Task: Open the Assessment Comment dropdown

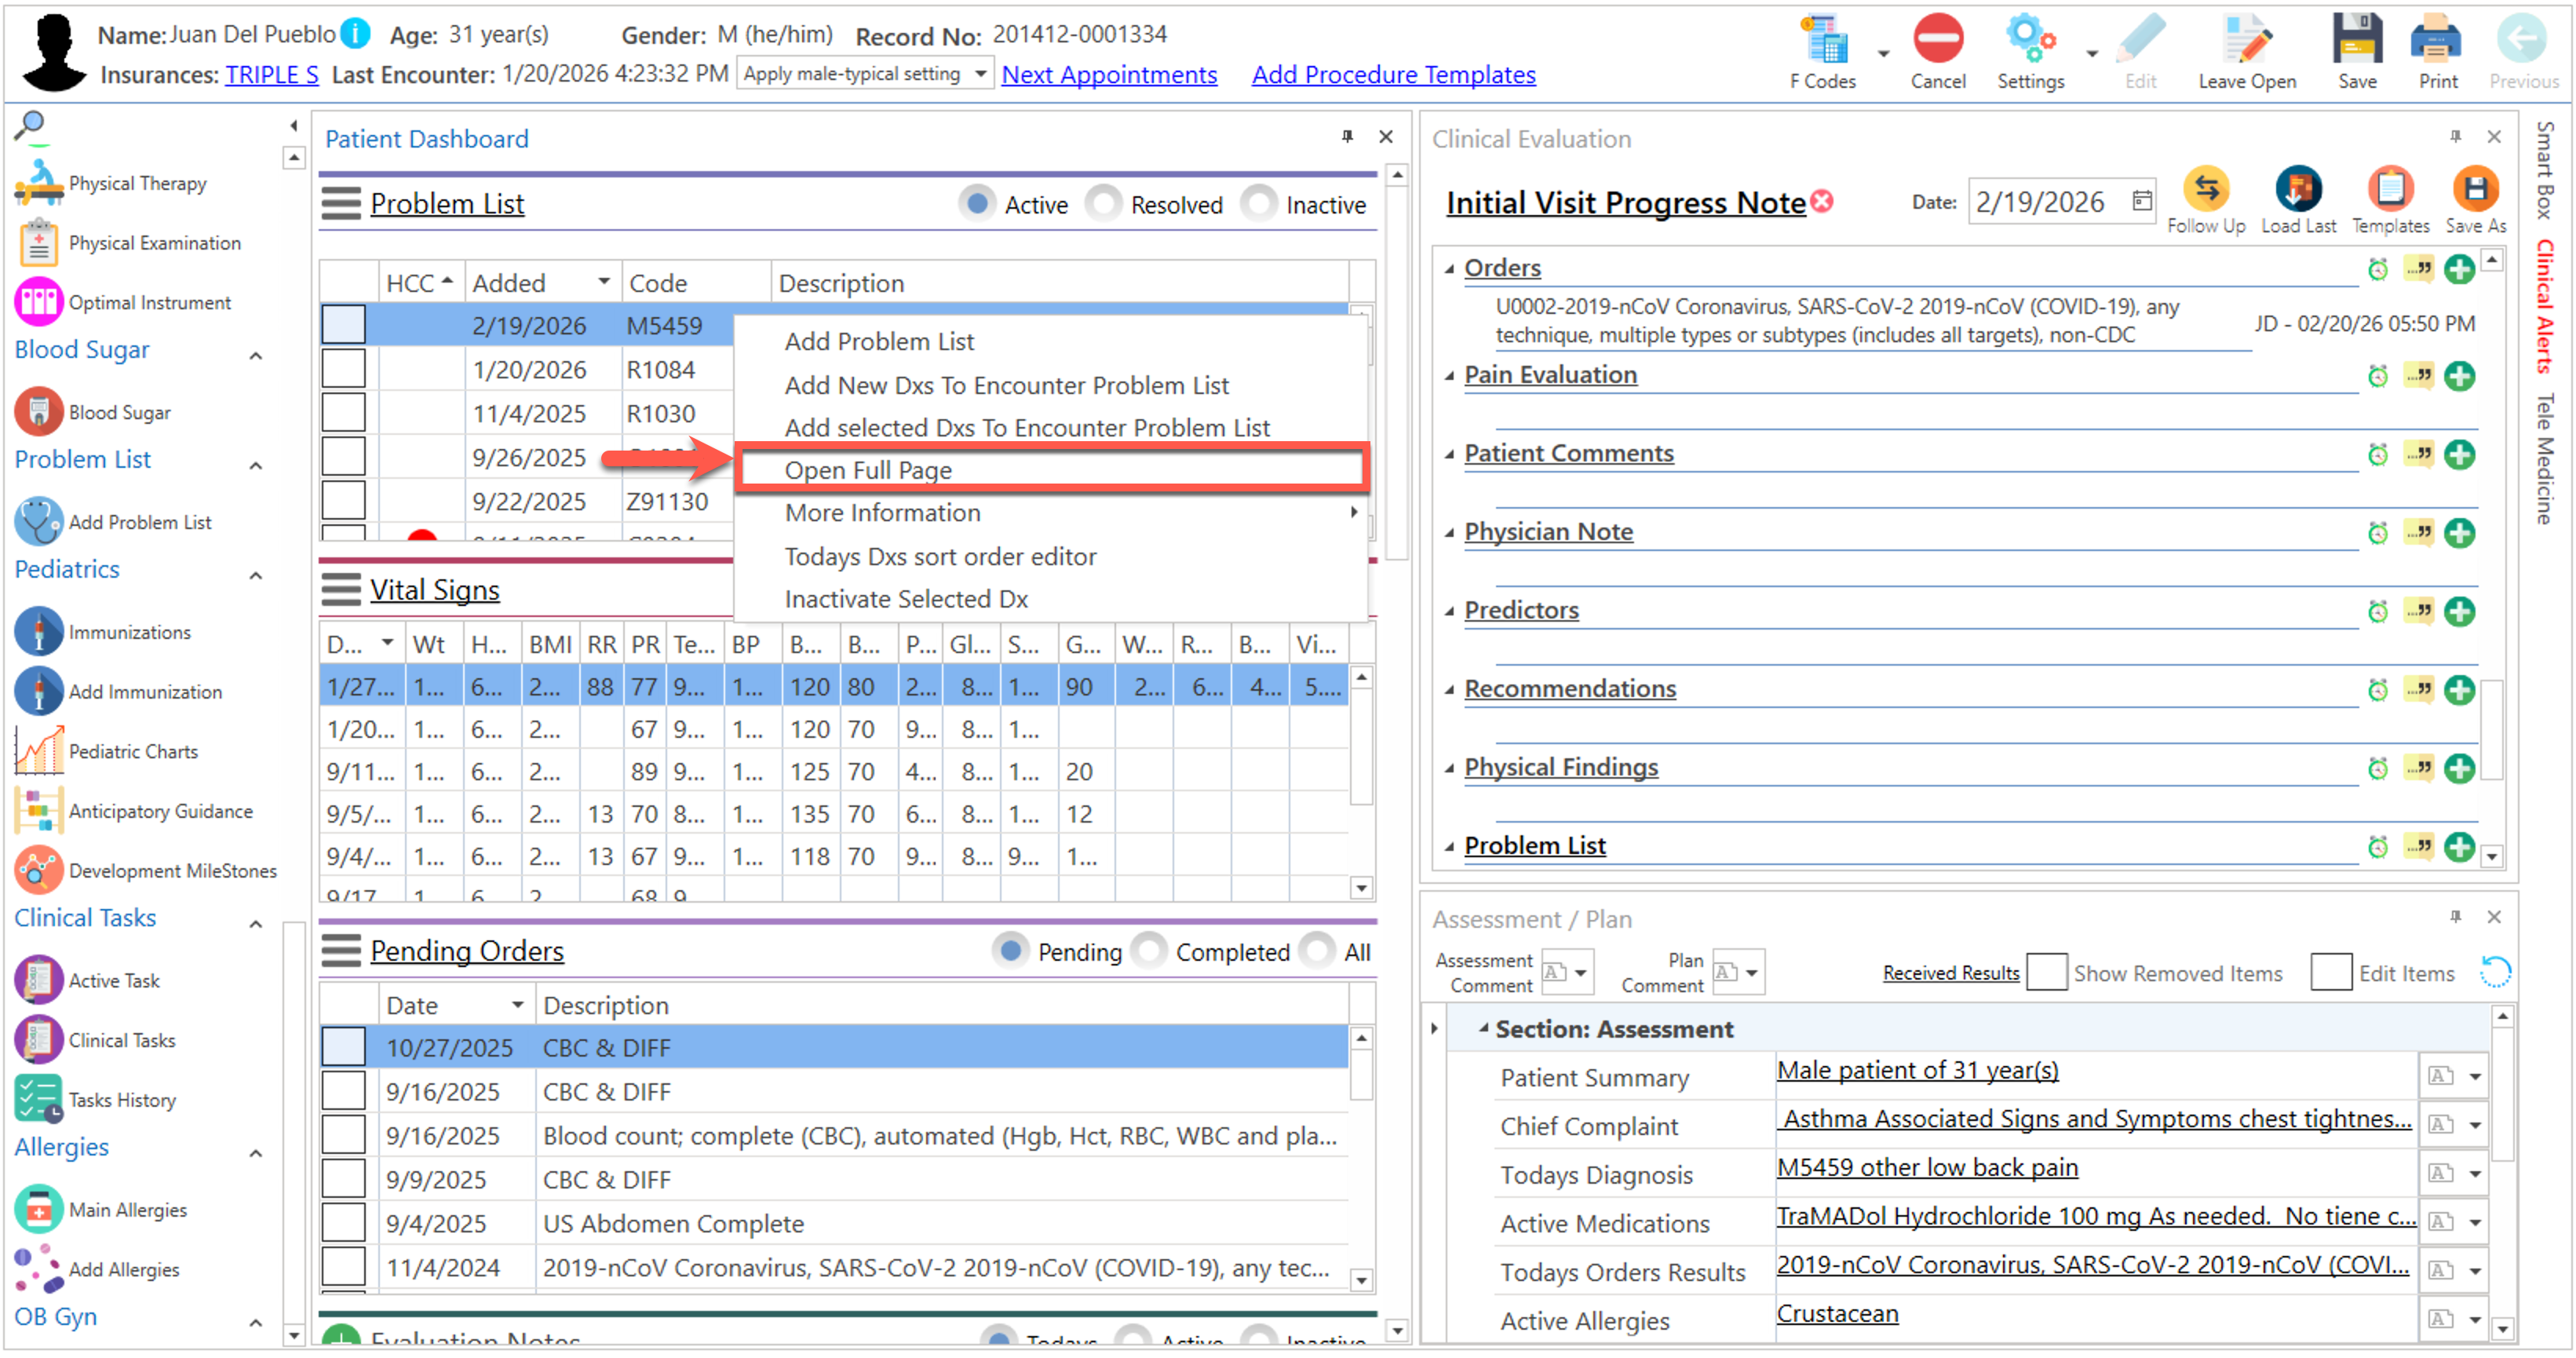Action: pos(1580,972)
